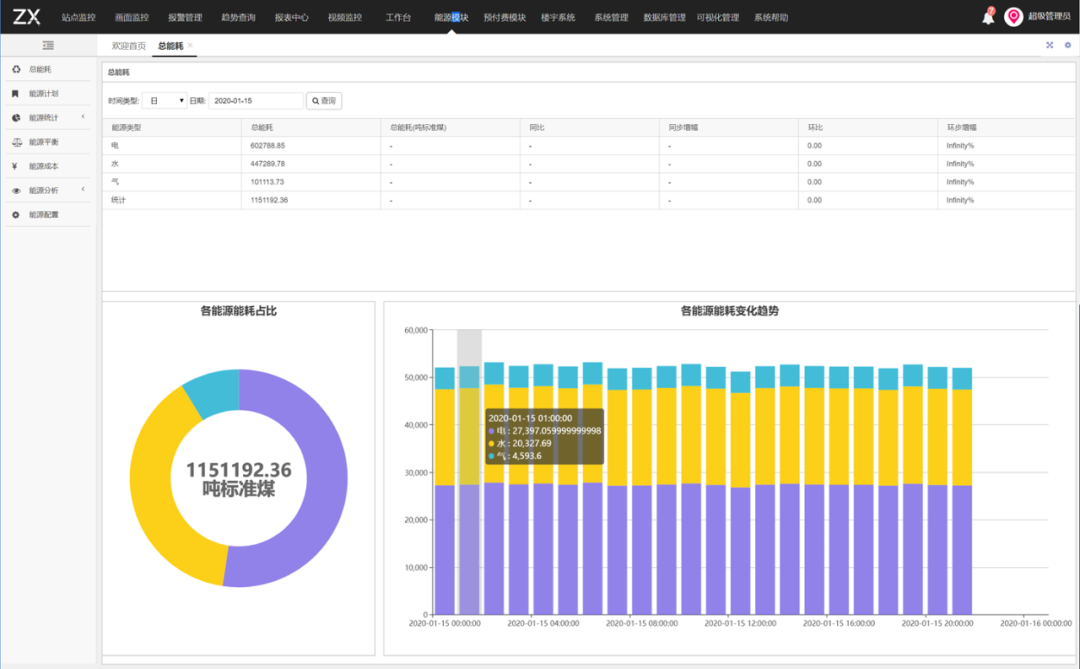Screen dimensions: 1080x669
Task: Open the 时间类型 dropdown showing 日
Action: (x=165, y=101)
